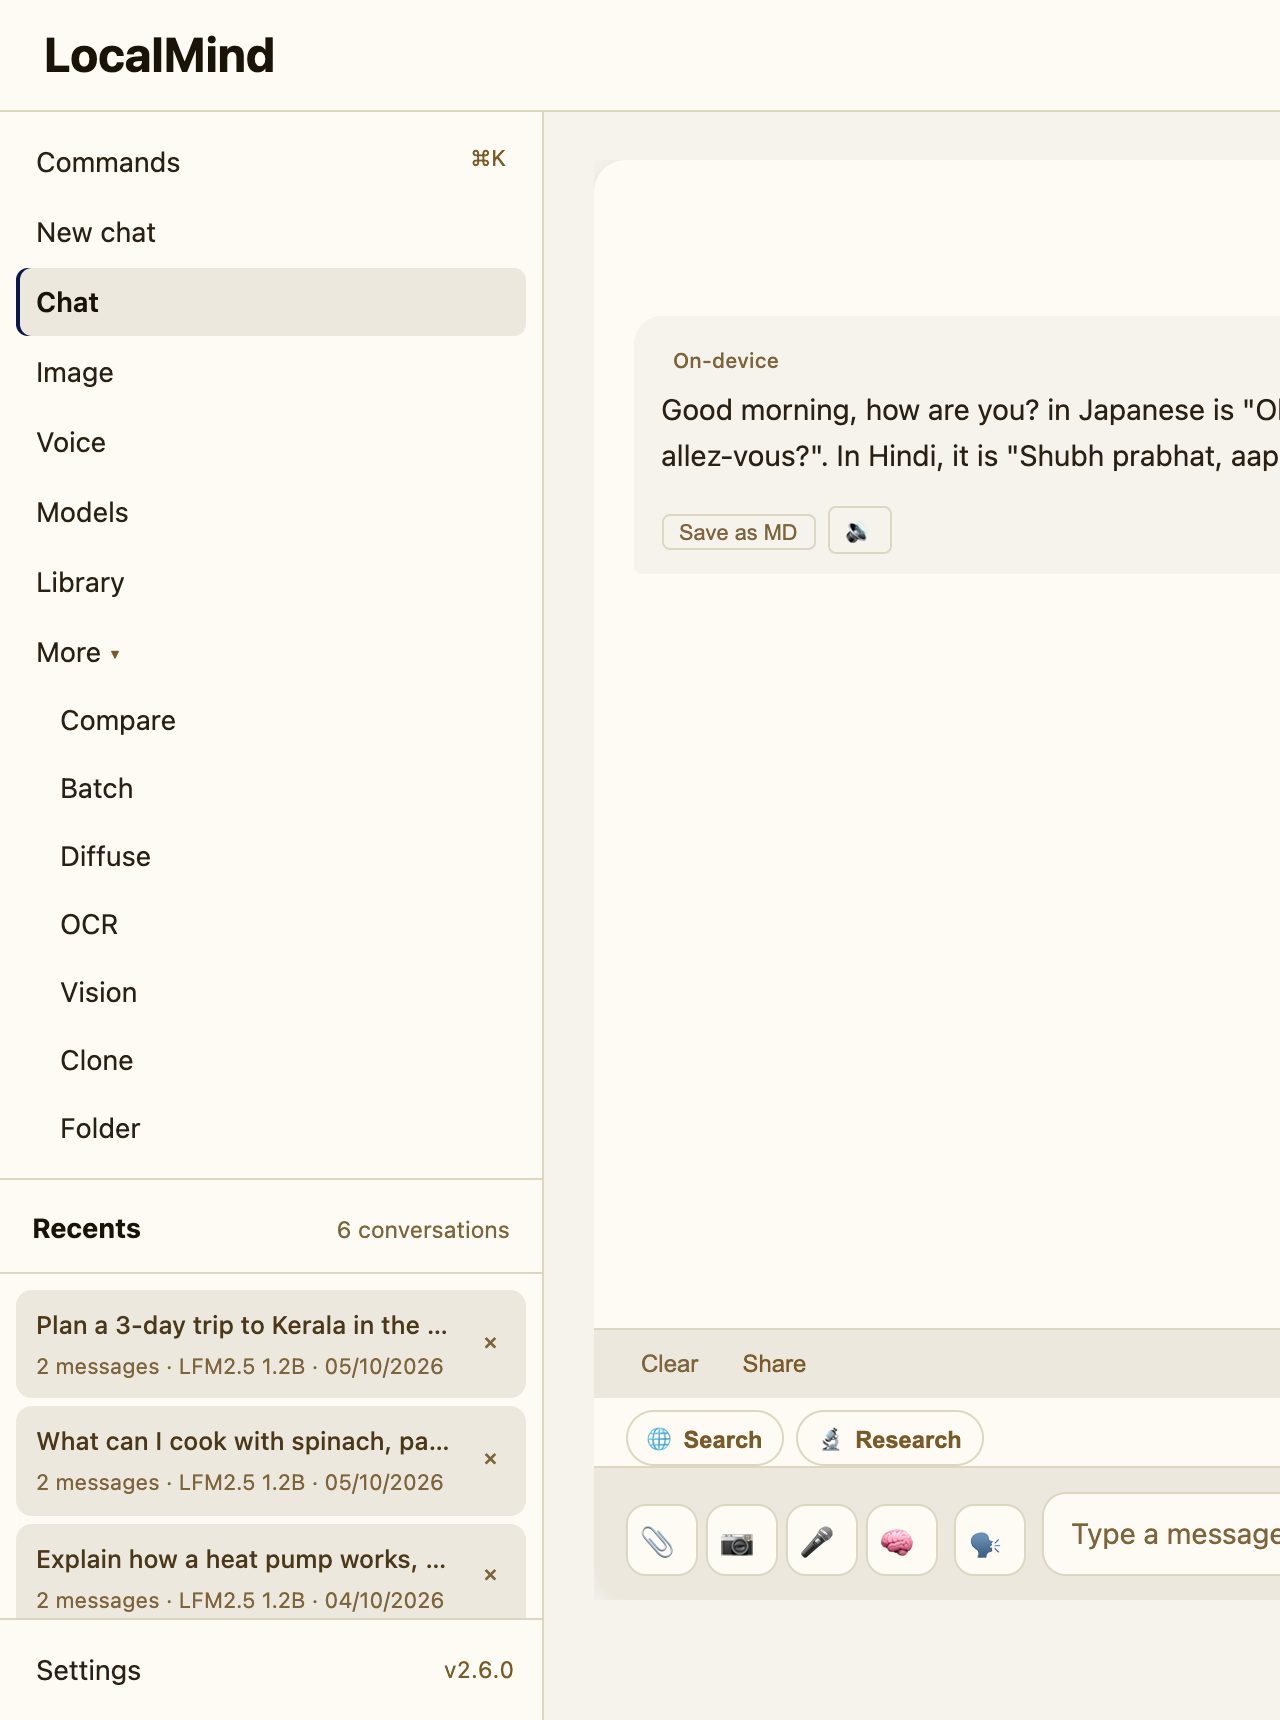Screen dimensions: 1280x1720
Task: Click the speaker read-aloud icon button
Action: [859, 531]
